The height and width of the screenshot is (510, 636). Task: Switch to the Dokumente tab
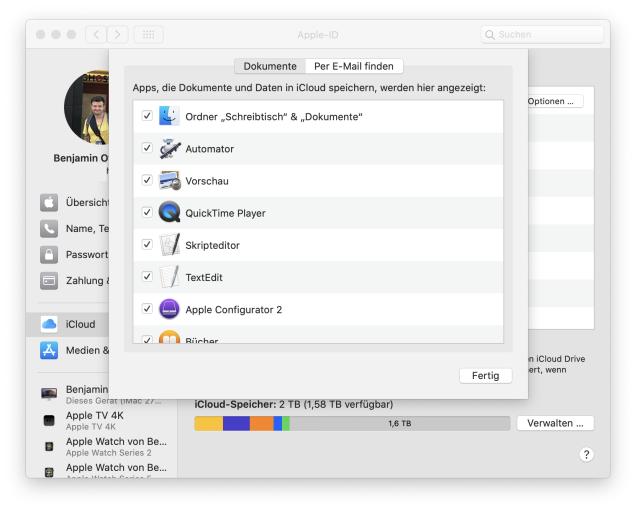(270, 66)
